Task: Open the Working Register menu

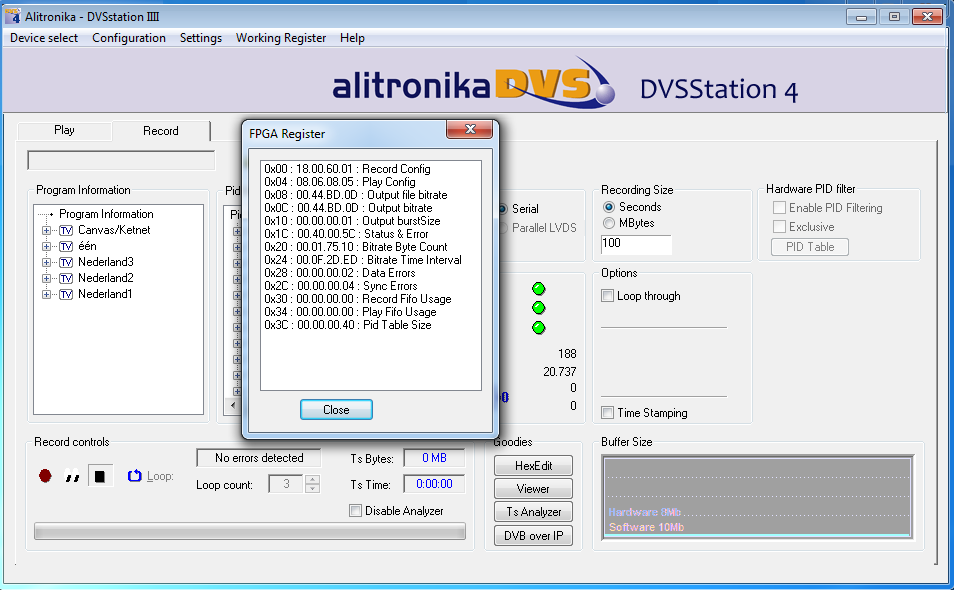Action: click(280, 38)
